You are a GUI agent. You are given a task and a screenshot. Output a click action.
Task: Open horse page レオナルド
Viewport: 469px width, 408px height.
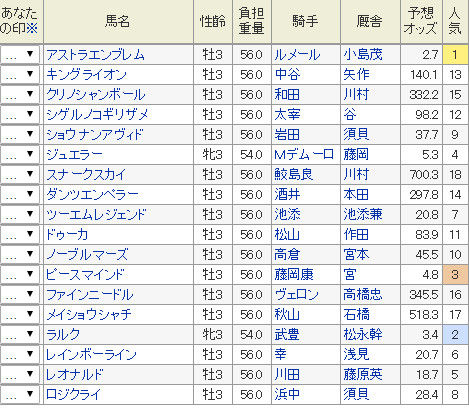pyautogui.click(x=75, y=375)
